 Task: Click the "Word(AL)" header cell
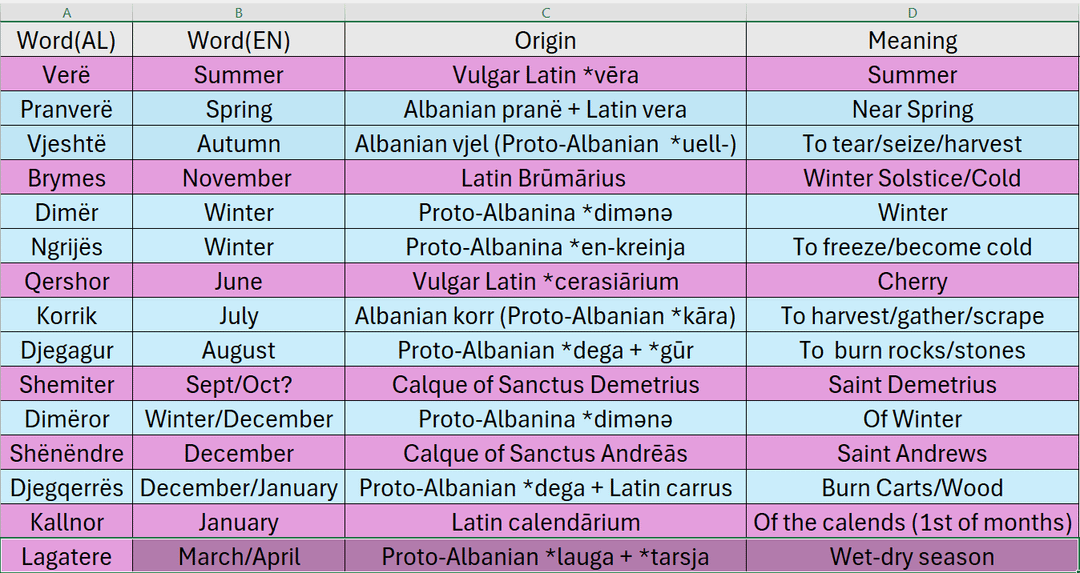click(66, 41)
